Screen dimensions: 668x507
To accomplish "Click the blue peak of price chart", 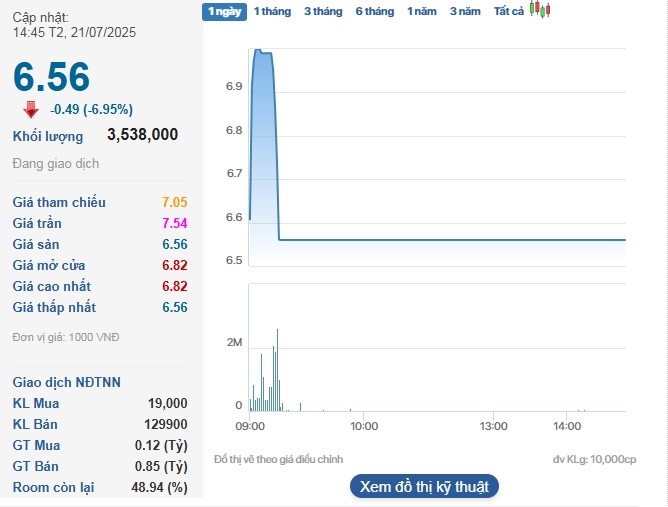I will click(x=260, y=51).
